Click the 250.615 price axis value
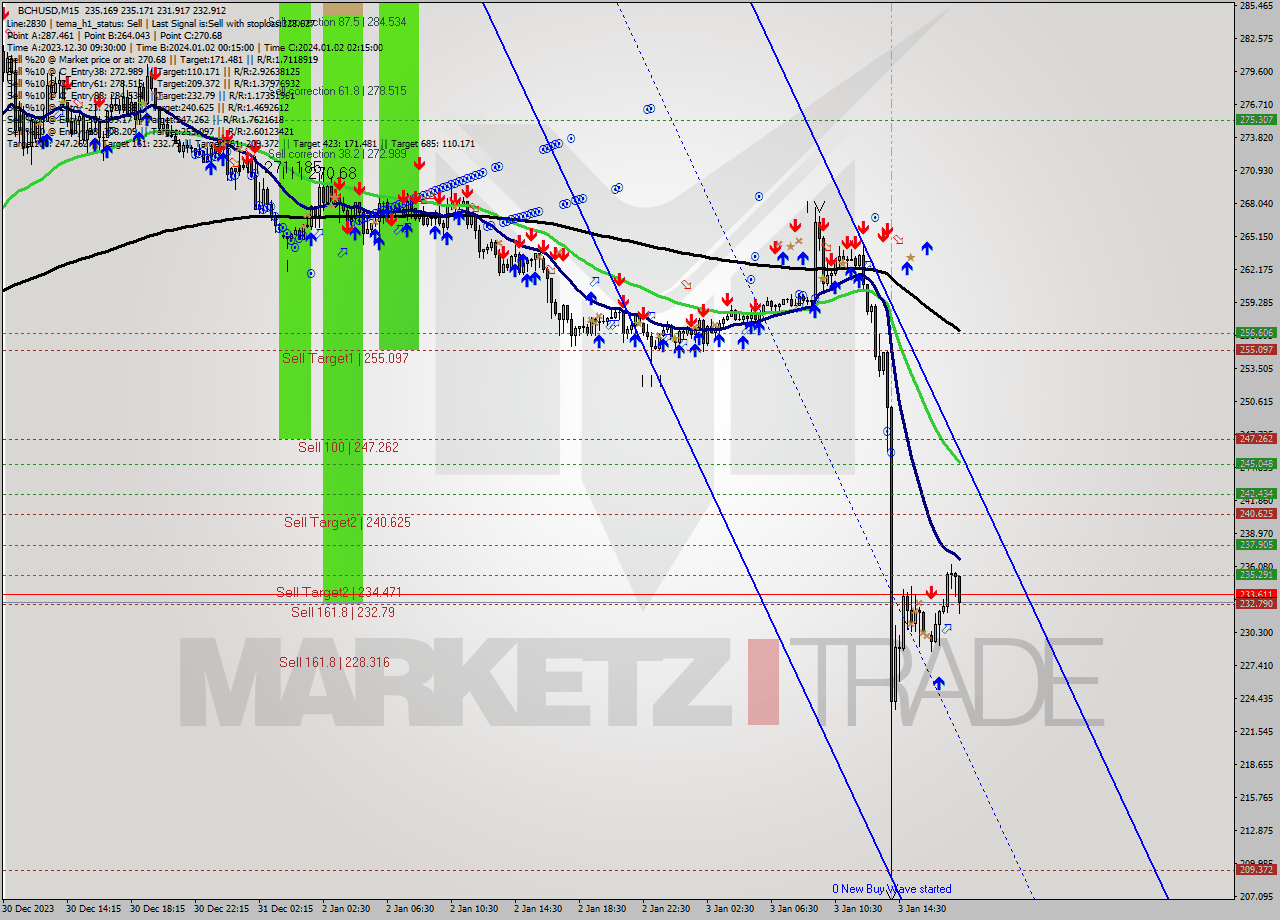The width and height of the screenshot is (1280, 920). [1256, 402]
